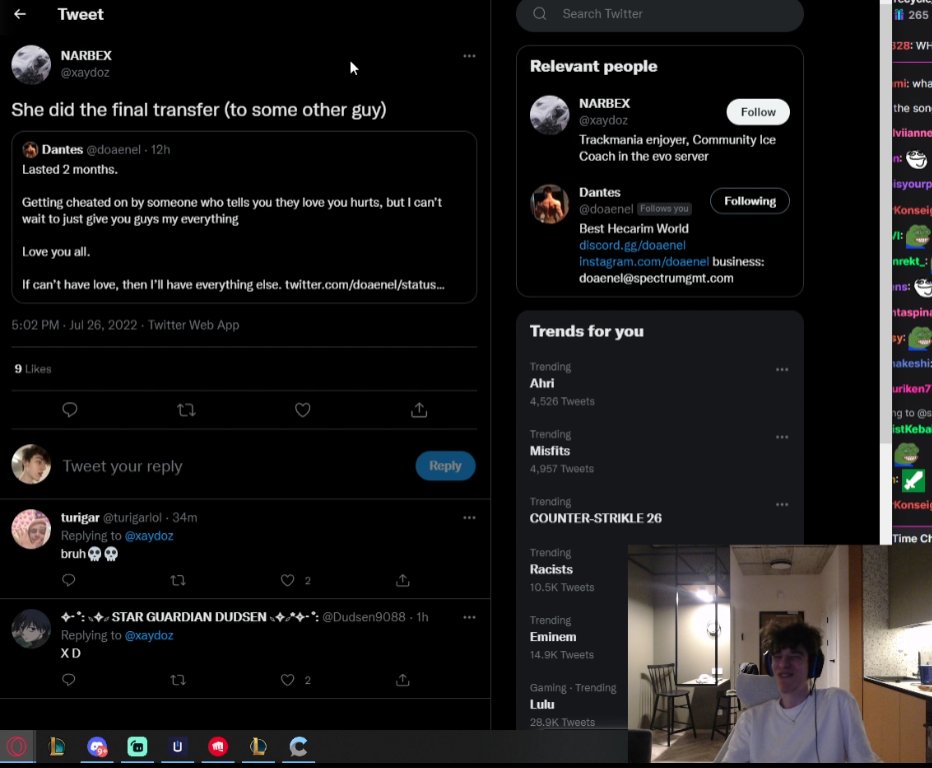This screenshot has width=932, height=768.
Task: Open the C-shaped app icon in taskbar
Action: coord(298,747)
